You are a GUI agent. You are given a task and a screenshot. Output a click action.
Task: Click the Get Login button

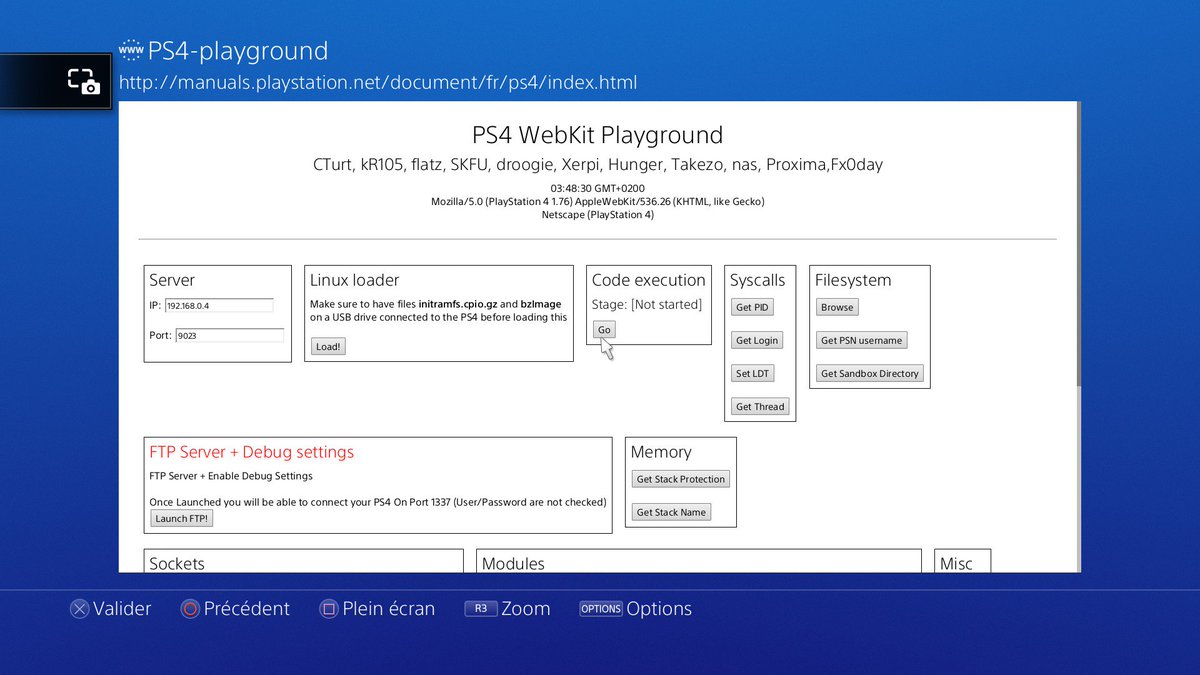point(757,340)
